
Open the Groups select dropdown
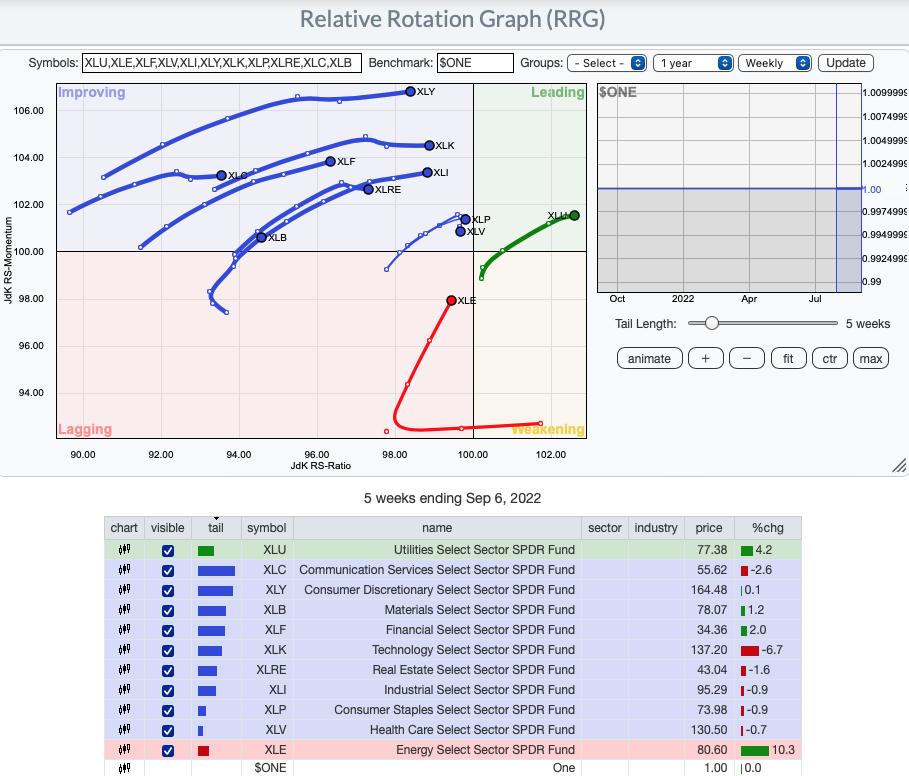tap(606, 63)
